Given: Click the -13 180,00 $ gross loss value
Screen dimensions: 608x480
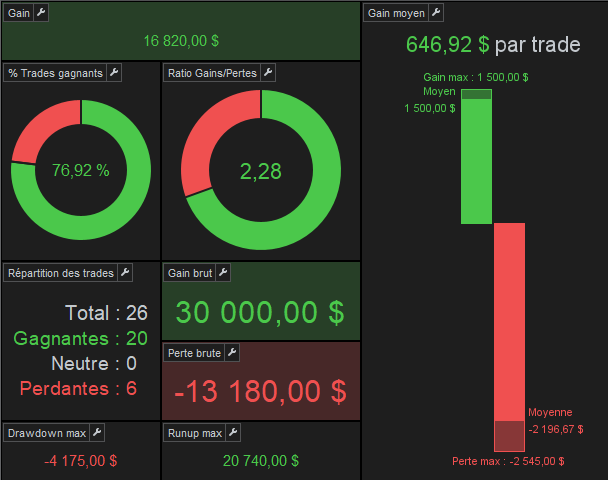Looking at the screenshot, I should click(x=260, y=392).
